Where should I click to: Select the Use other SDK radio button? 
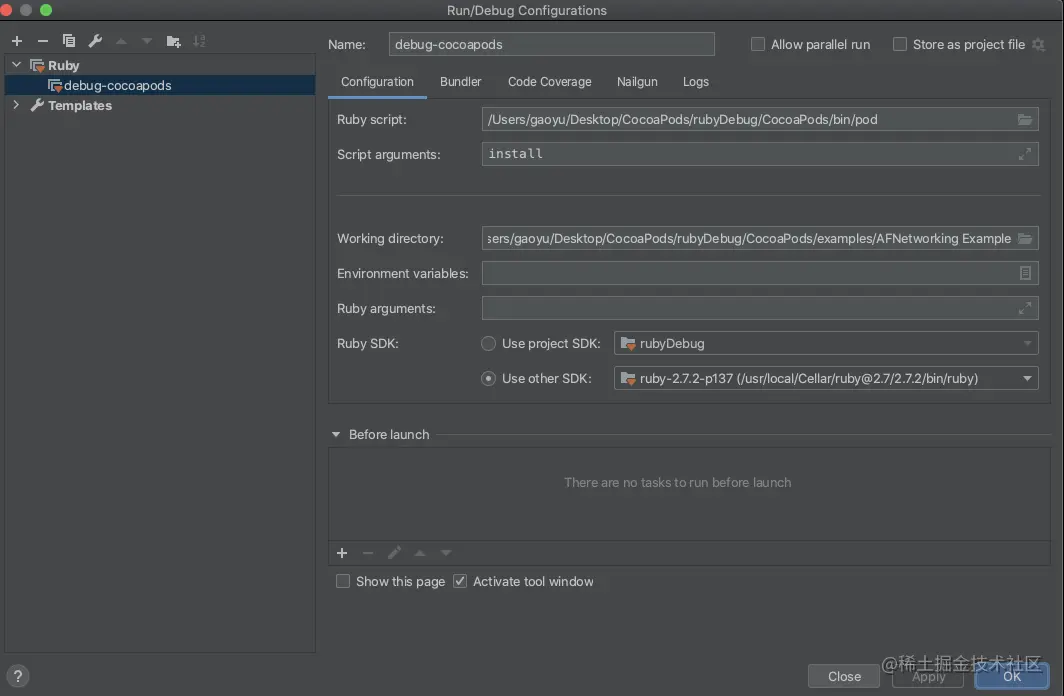click(x=488, y=379)
